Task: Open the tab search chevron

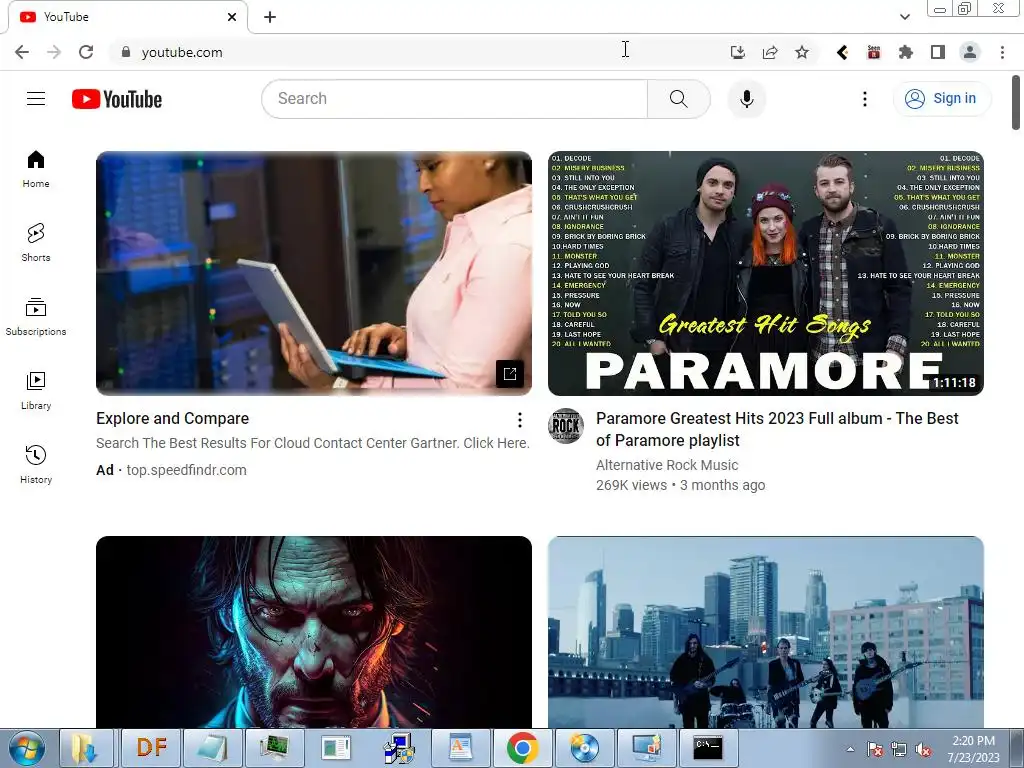Action: [x=904, y=17]
